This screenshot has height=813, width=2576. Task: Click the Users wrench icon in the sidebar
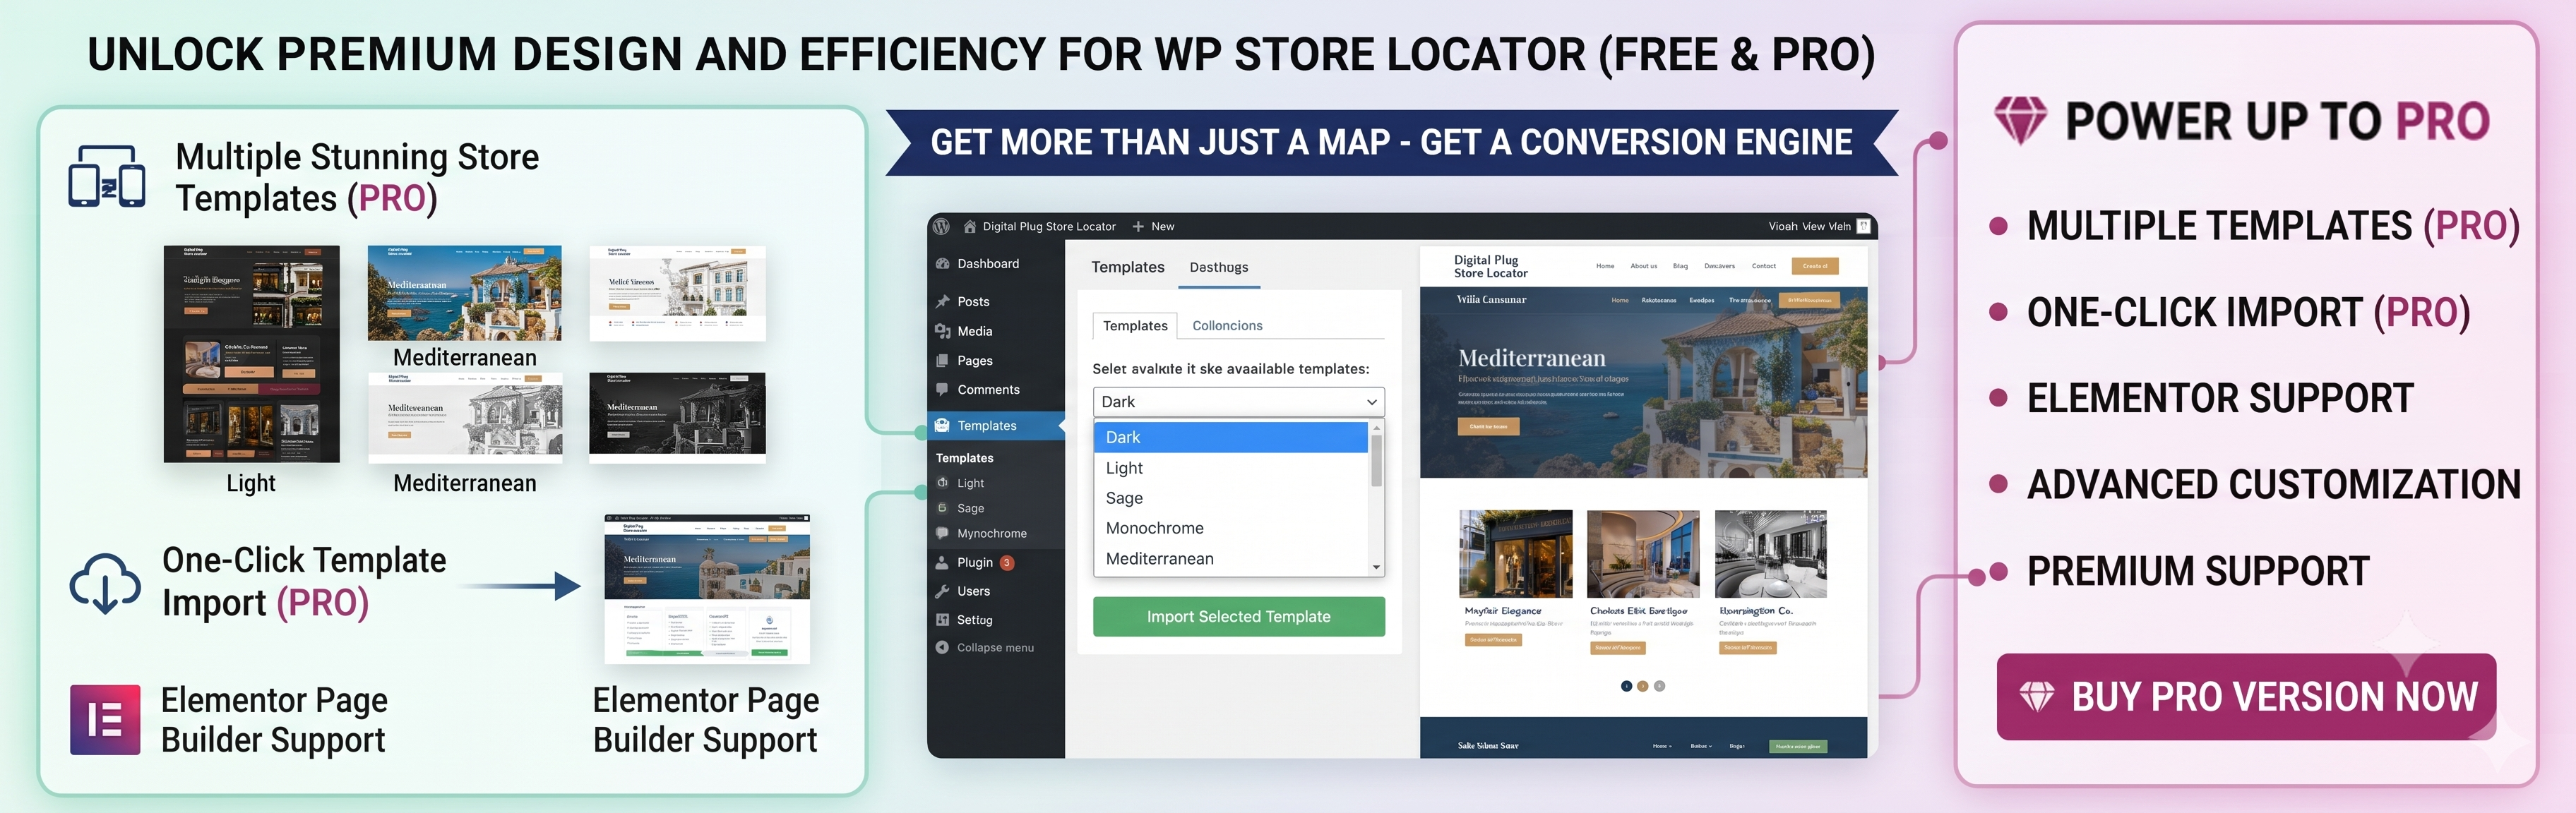pyautogui.click(x=942, y=591)
